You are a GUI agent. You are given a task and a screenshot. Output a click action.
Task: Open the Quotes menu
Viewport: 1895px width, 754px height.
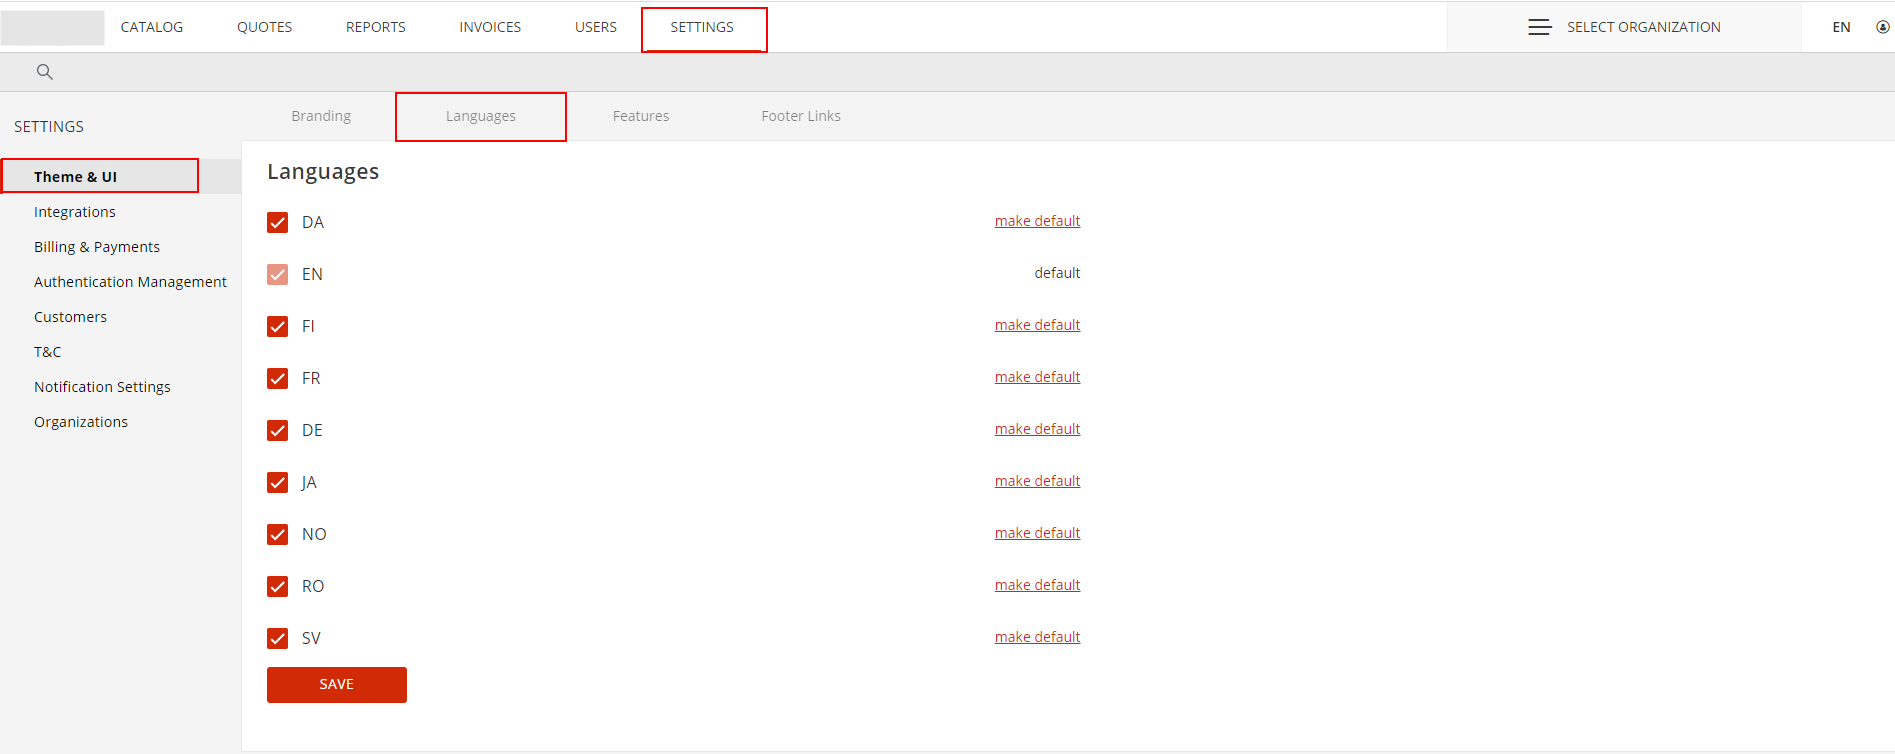(264, 27)
